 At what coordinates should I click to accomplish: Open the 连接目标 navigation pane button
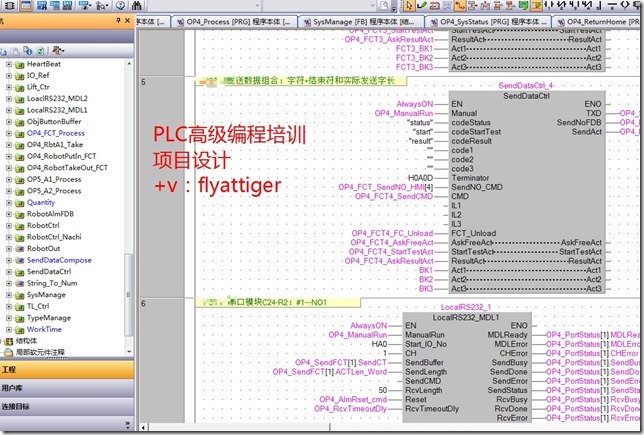pos(67,407)
